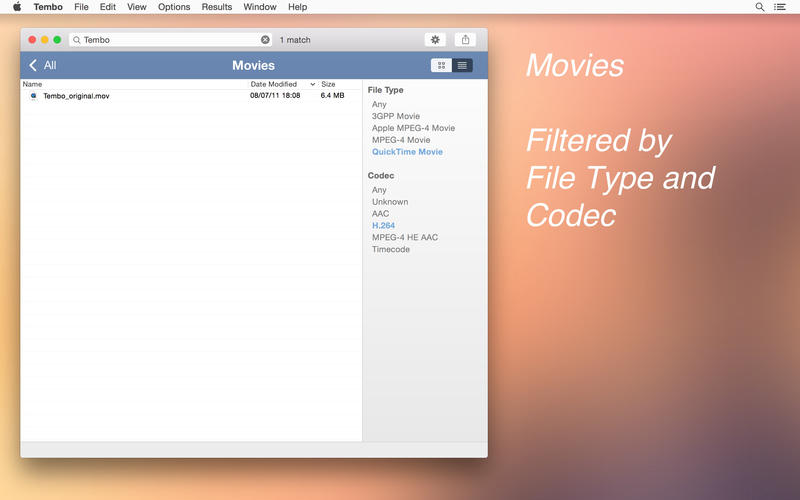Click into the Tembo search field
This screenshot has width=800, height=500.
pos(165,40)
